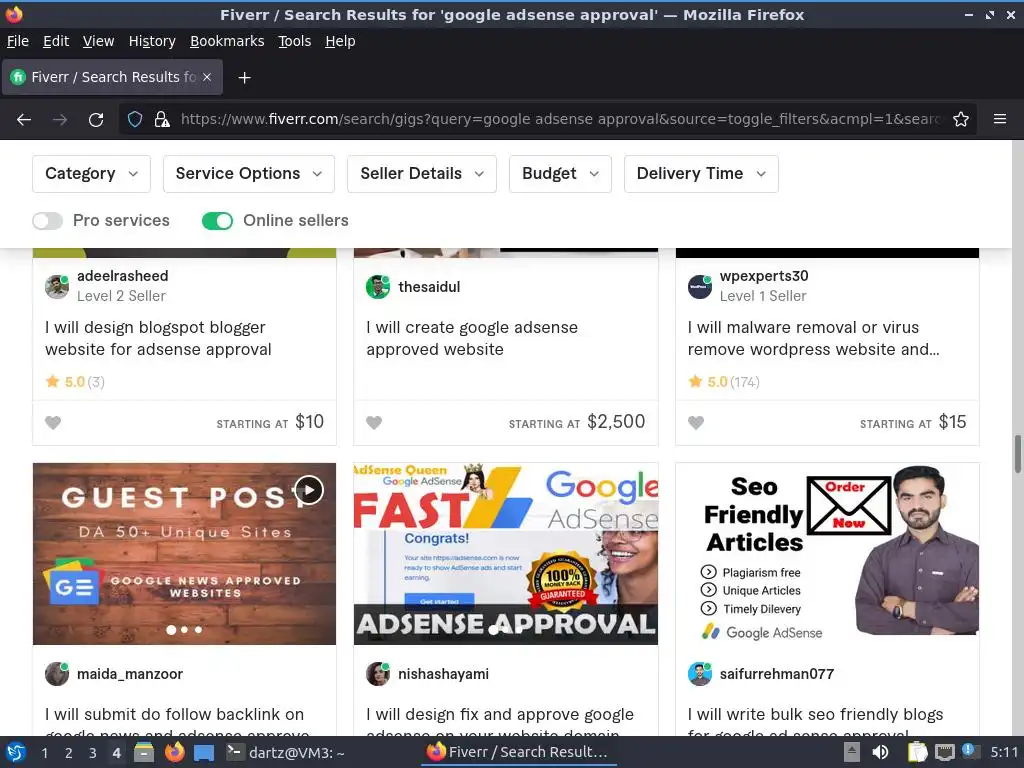The height and width of the screenshot is (768, 1024).
Task: Open Seo Friendly Articles gig thumbnail
Action: click(x=827, y=554)
